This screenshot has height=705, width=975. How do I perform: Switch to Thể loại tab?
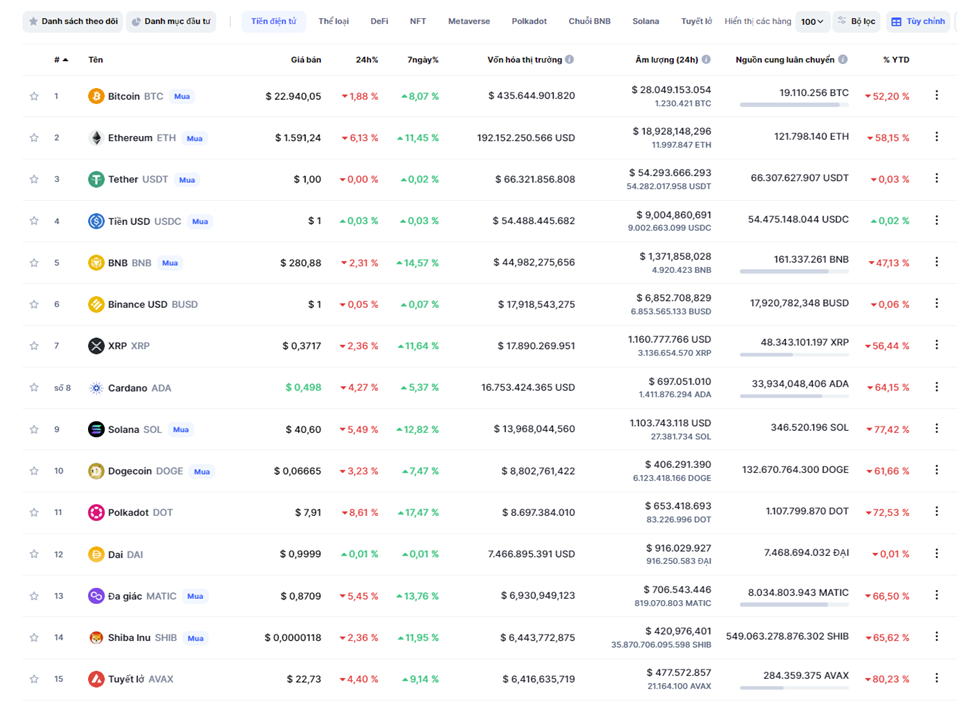point(334,21)
